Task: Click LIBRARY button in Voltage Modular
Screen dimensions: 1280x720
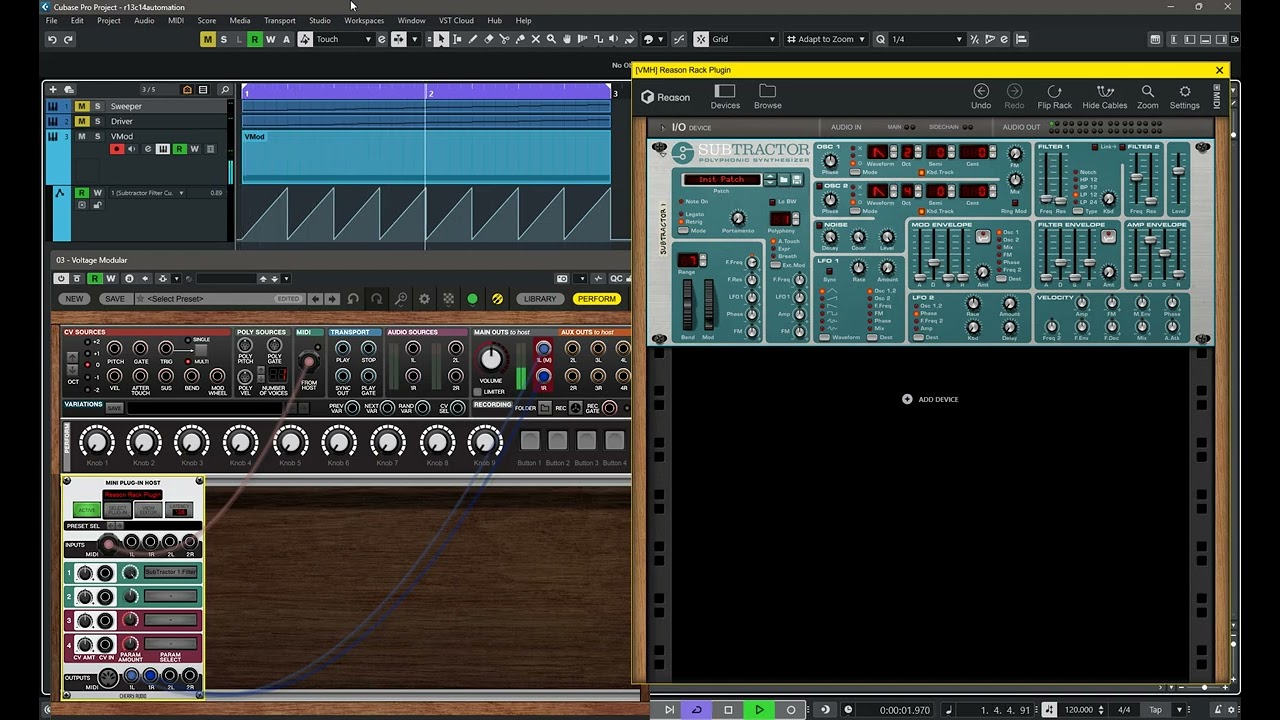Action: point(540,299)
